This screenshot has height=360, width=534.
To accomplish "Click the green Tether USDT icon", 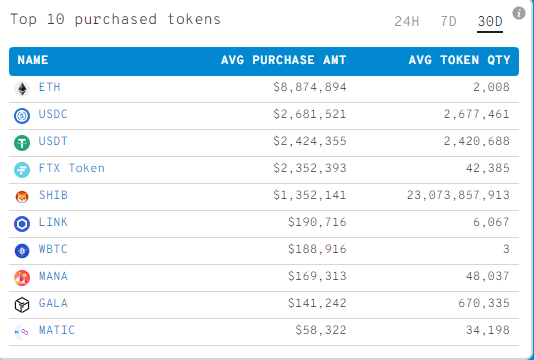I will point(22,143).
